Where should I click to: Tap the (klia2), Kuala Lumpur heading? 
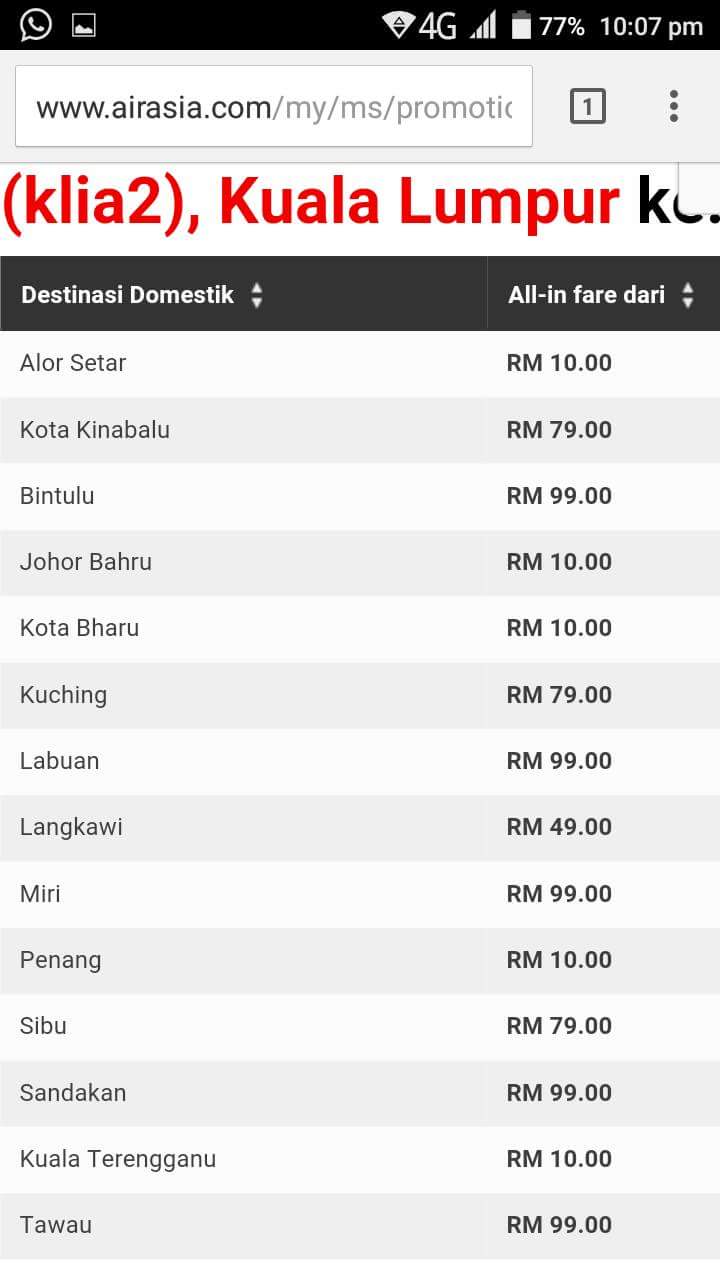pos(311,202)
